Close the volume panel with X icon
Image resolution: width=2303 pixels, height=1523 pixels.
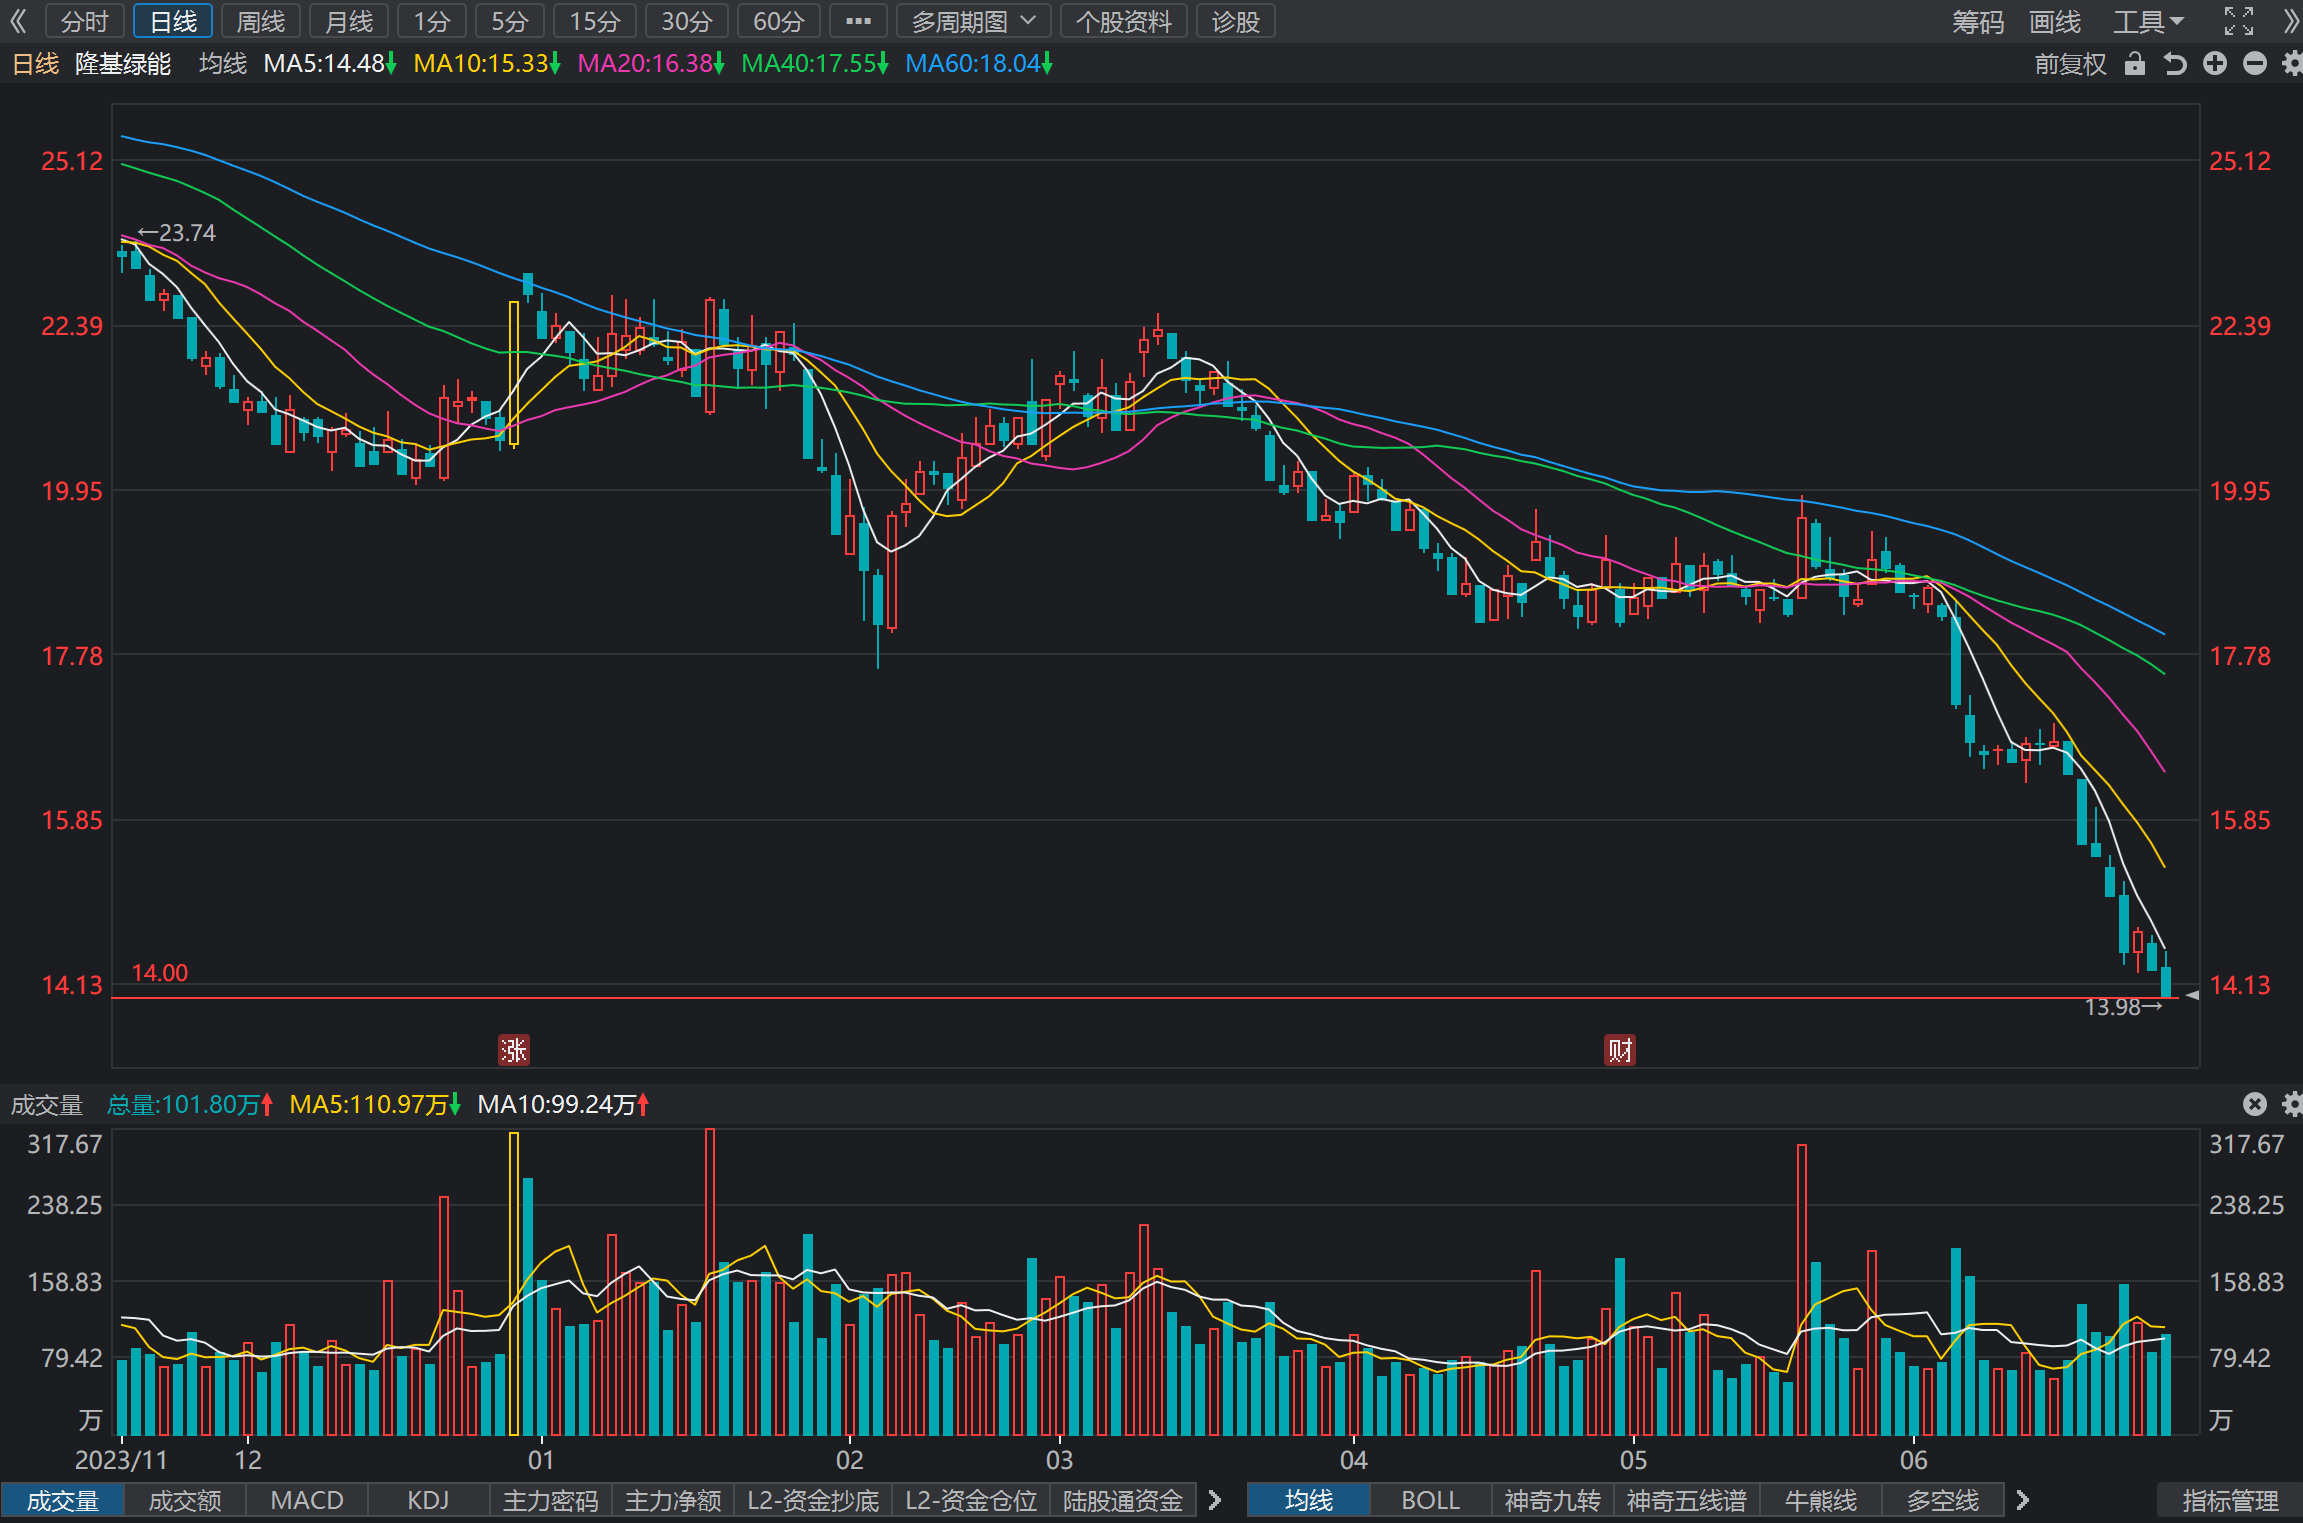click(2254, 1103)
